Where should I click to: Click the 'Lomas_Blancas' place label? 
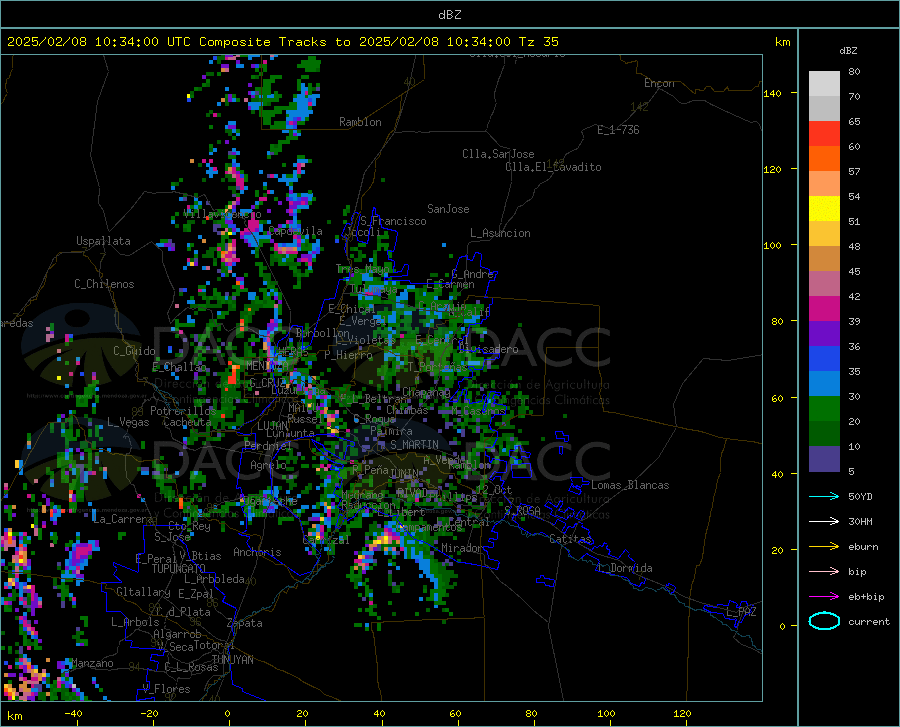click(x=630, y=485)
